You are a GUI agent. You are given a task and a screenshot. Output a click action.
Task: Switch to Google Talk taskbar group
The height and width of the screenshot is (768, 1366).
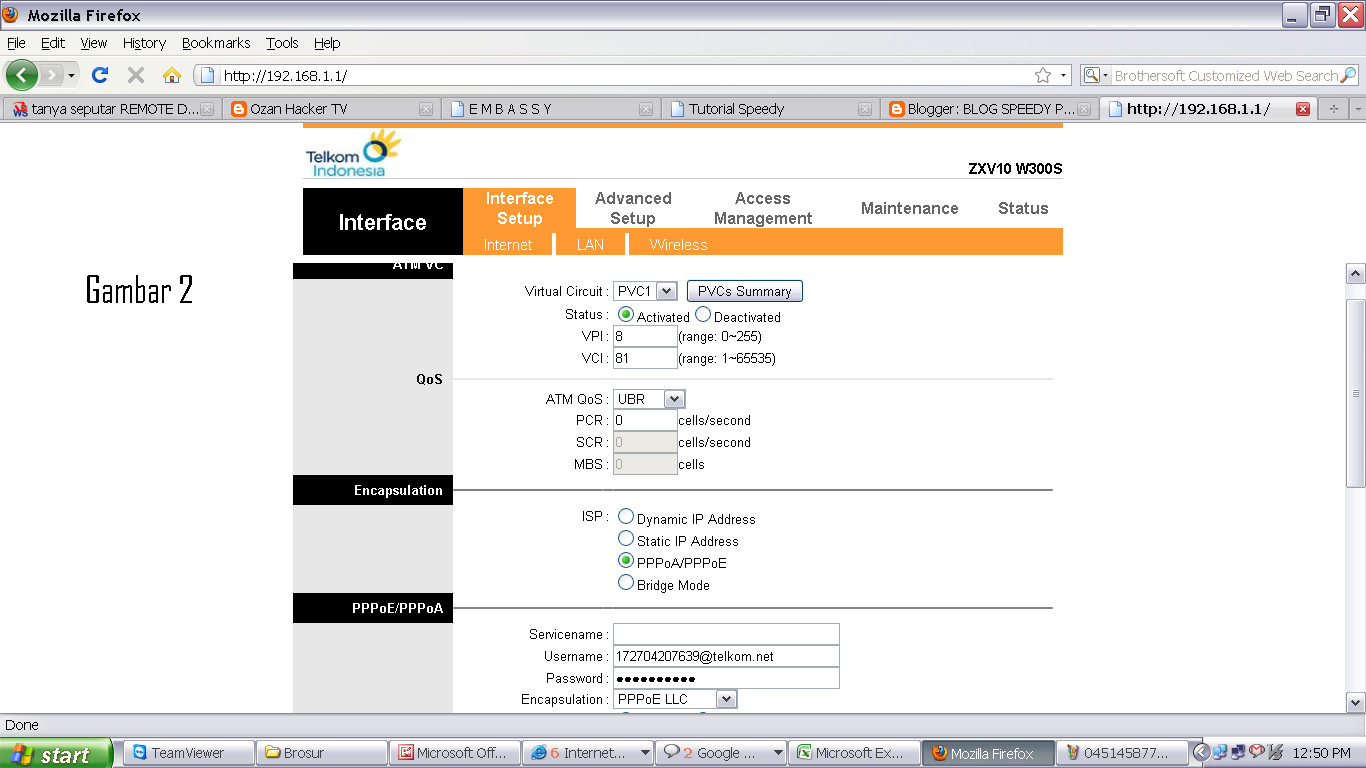click(x=721, y=753)
